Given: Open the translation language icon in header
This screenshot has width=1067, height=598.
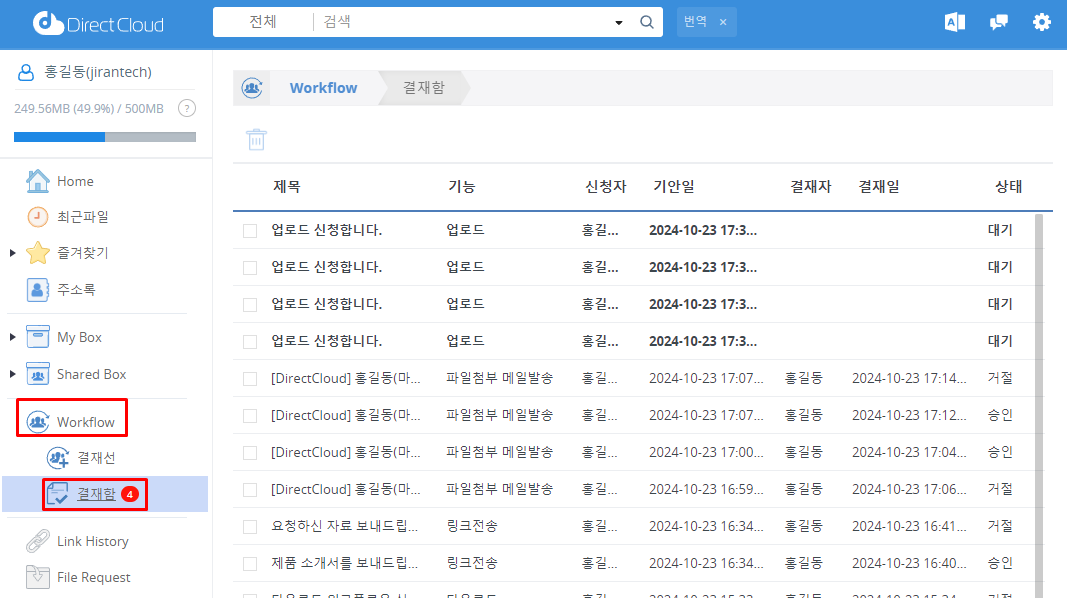Looking at the screenshot, I should (955, 22).
